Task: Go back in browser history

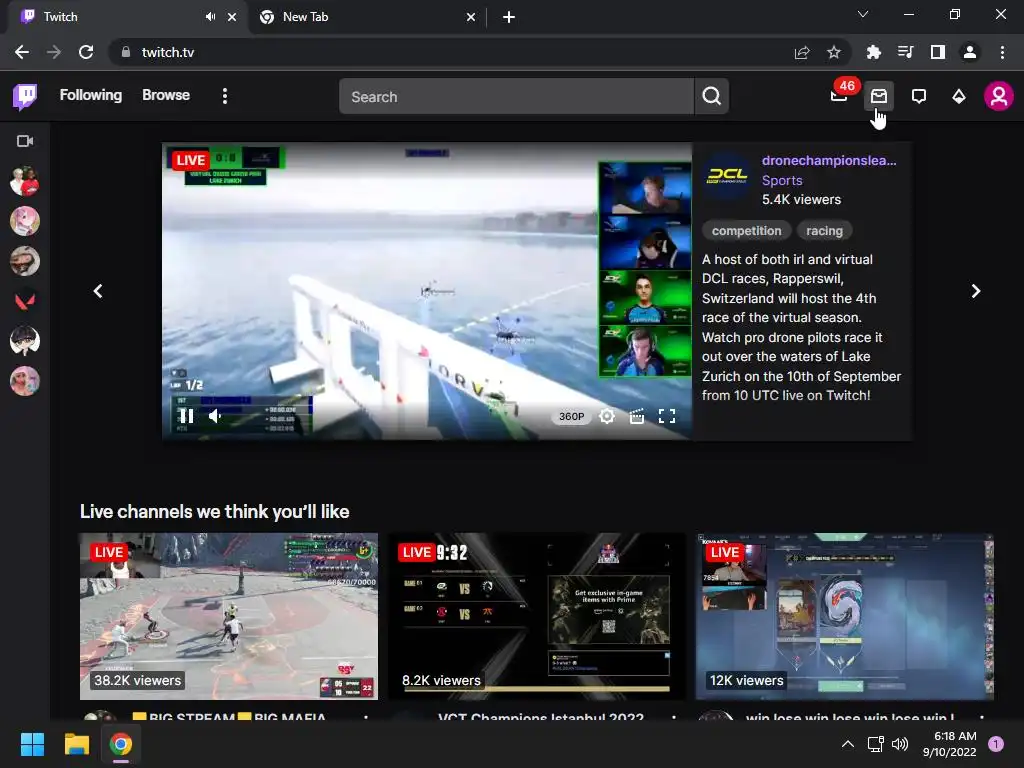Action: [22, 52]
